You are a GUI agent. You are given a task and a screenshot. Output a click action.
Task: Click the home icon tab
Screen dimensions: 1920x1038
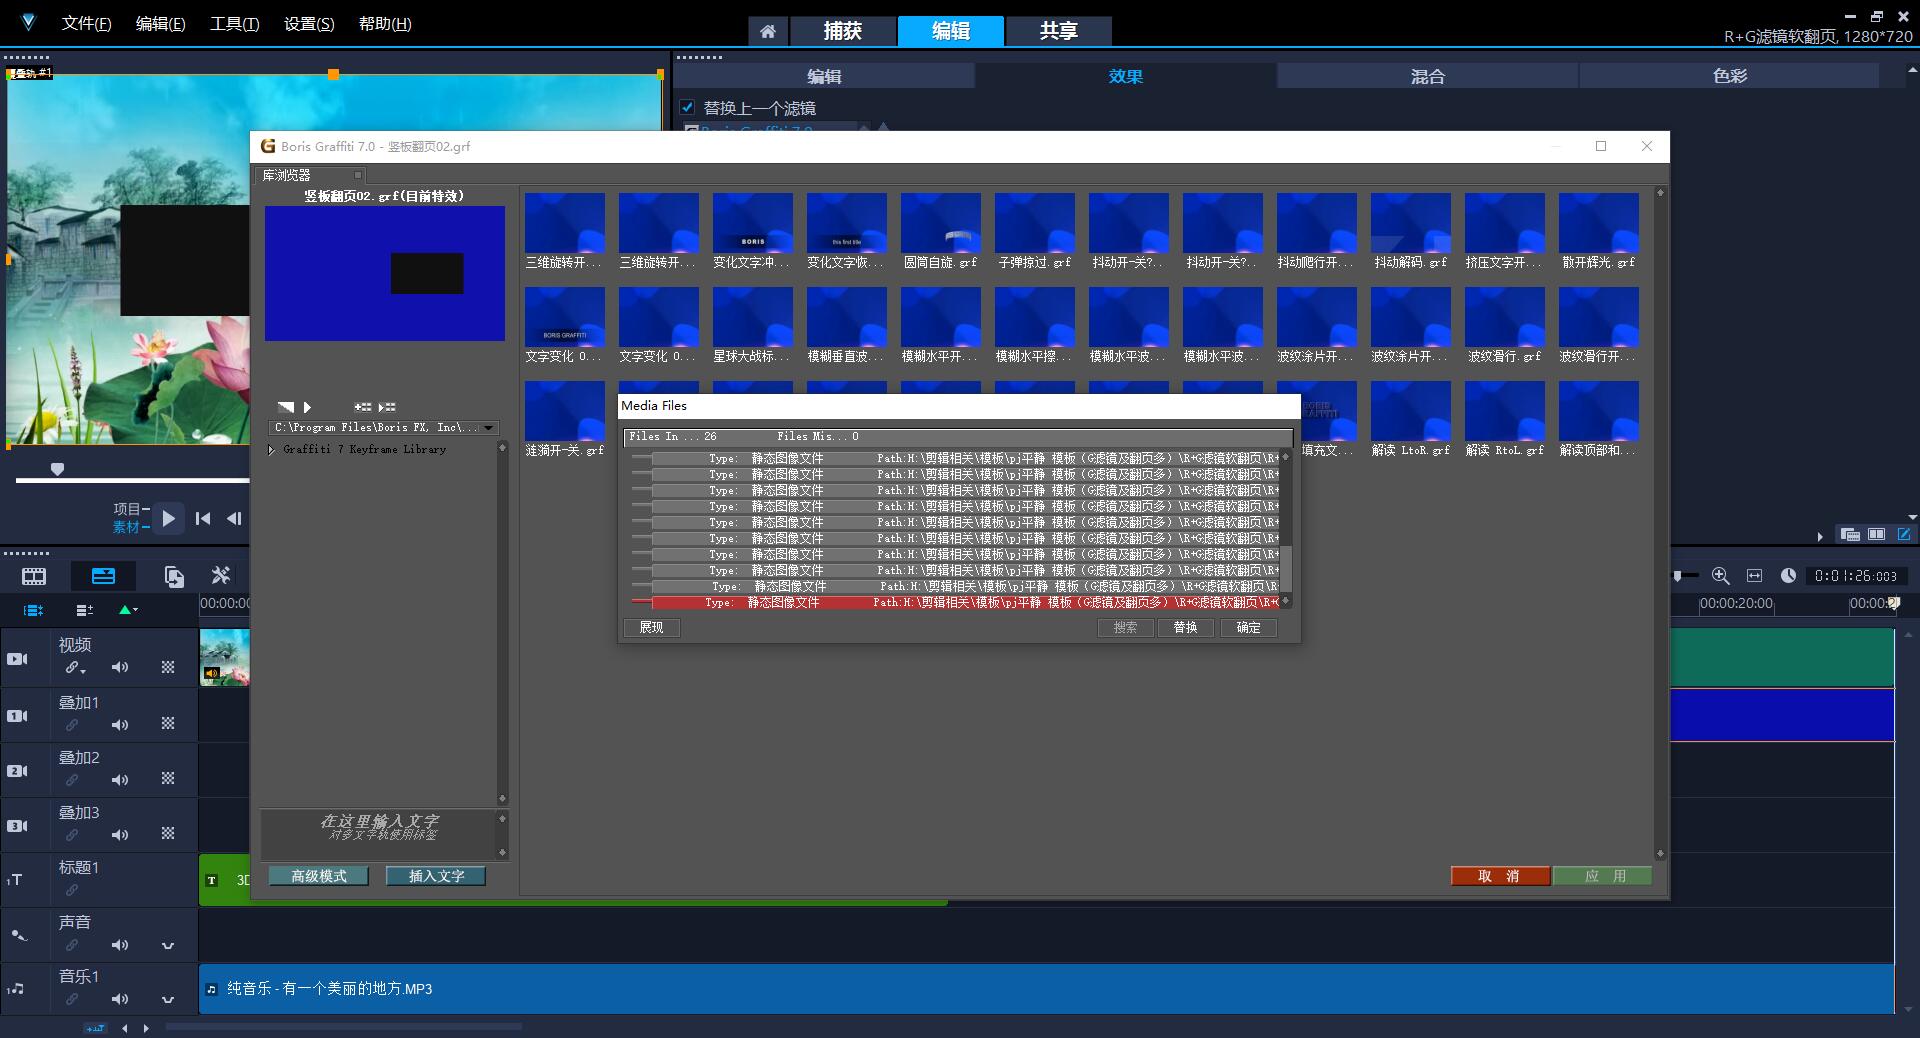(767, 31)
